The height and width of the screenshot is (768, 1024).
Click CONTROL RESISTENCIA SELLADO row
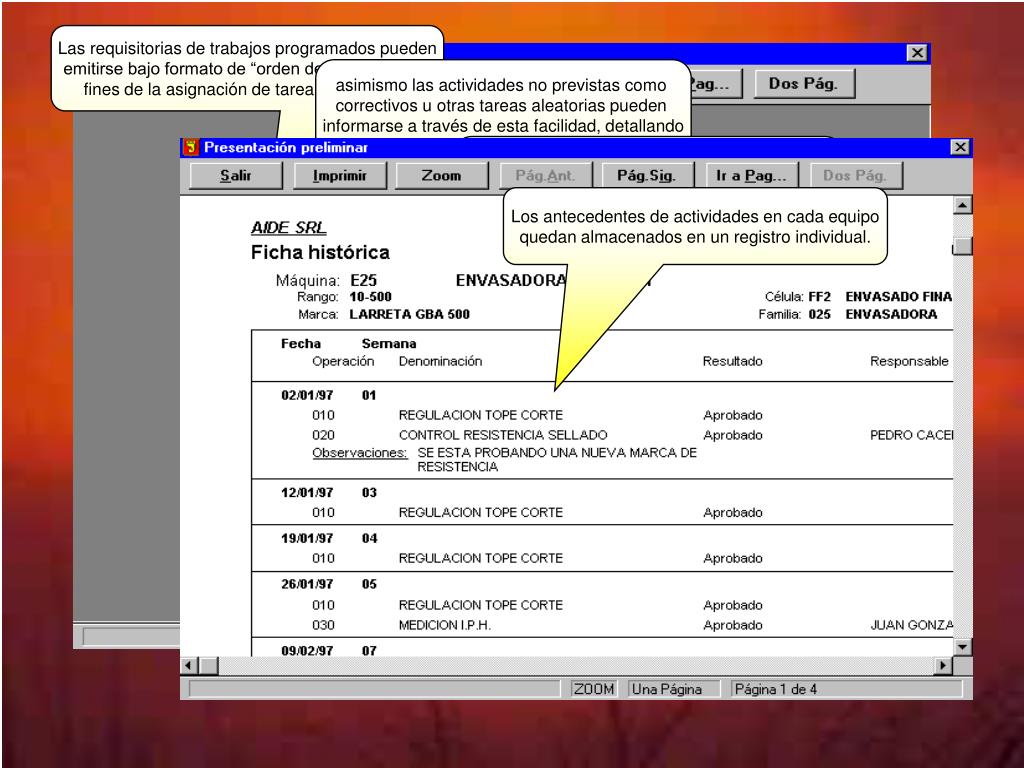(503, 435)
